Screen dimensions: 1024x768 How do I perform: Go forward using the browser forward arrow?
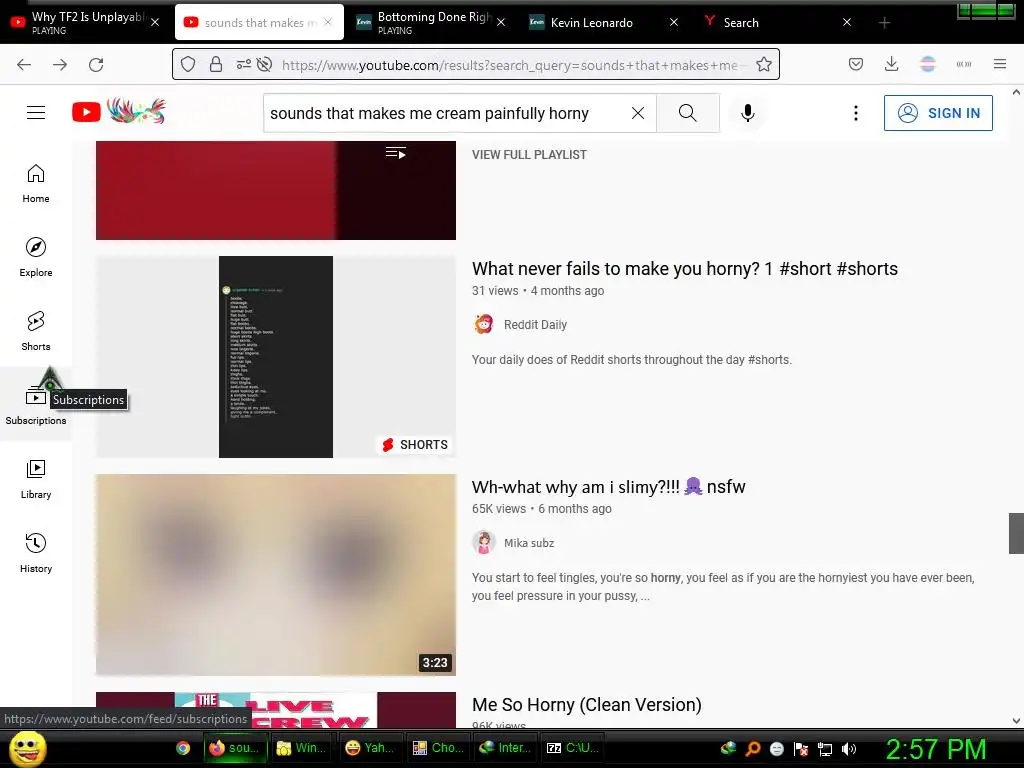(x=60, y=64)
